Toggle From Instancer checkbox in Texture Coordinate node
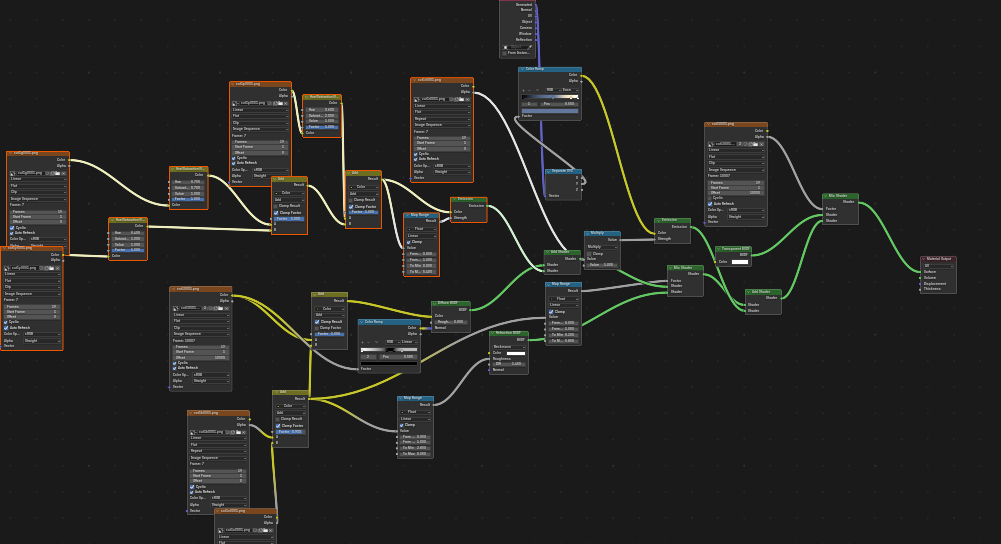 (506, 53)
